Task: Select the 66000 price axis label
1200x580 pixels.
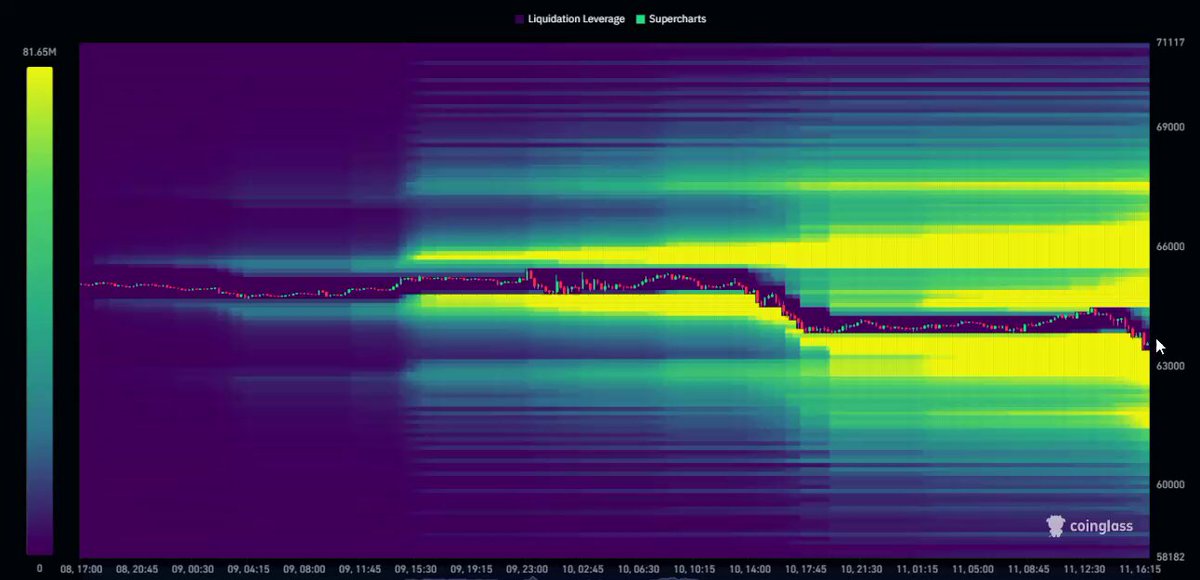Action: (x=1172, y=247)
